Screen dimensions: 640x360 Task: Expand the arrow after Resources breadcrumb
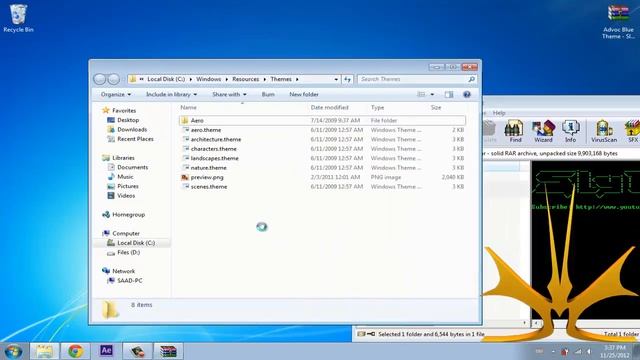[264, 79]
